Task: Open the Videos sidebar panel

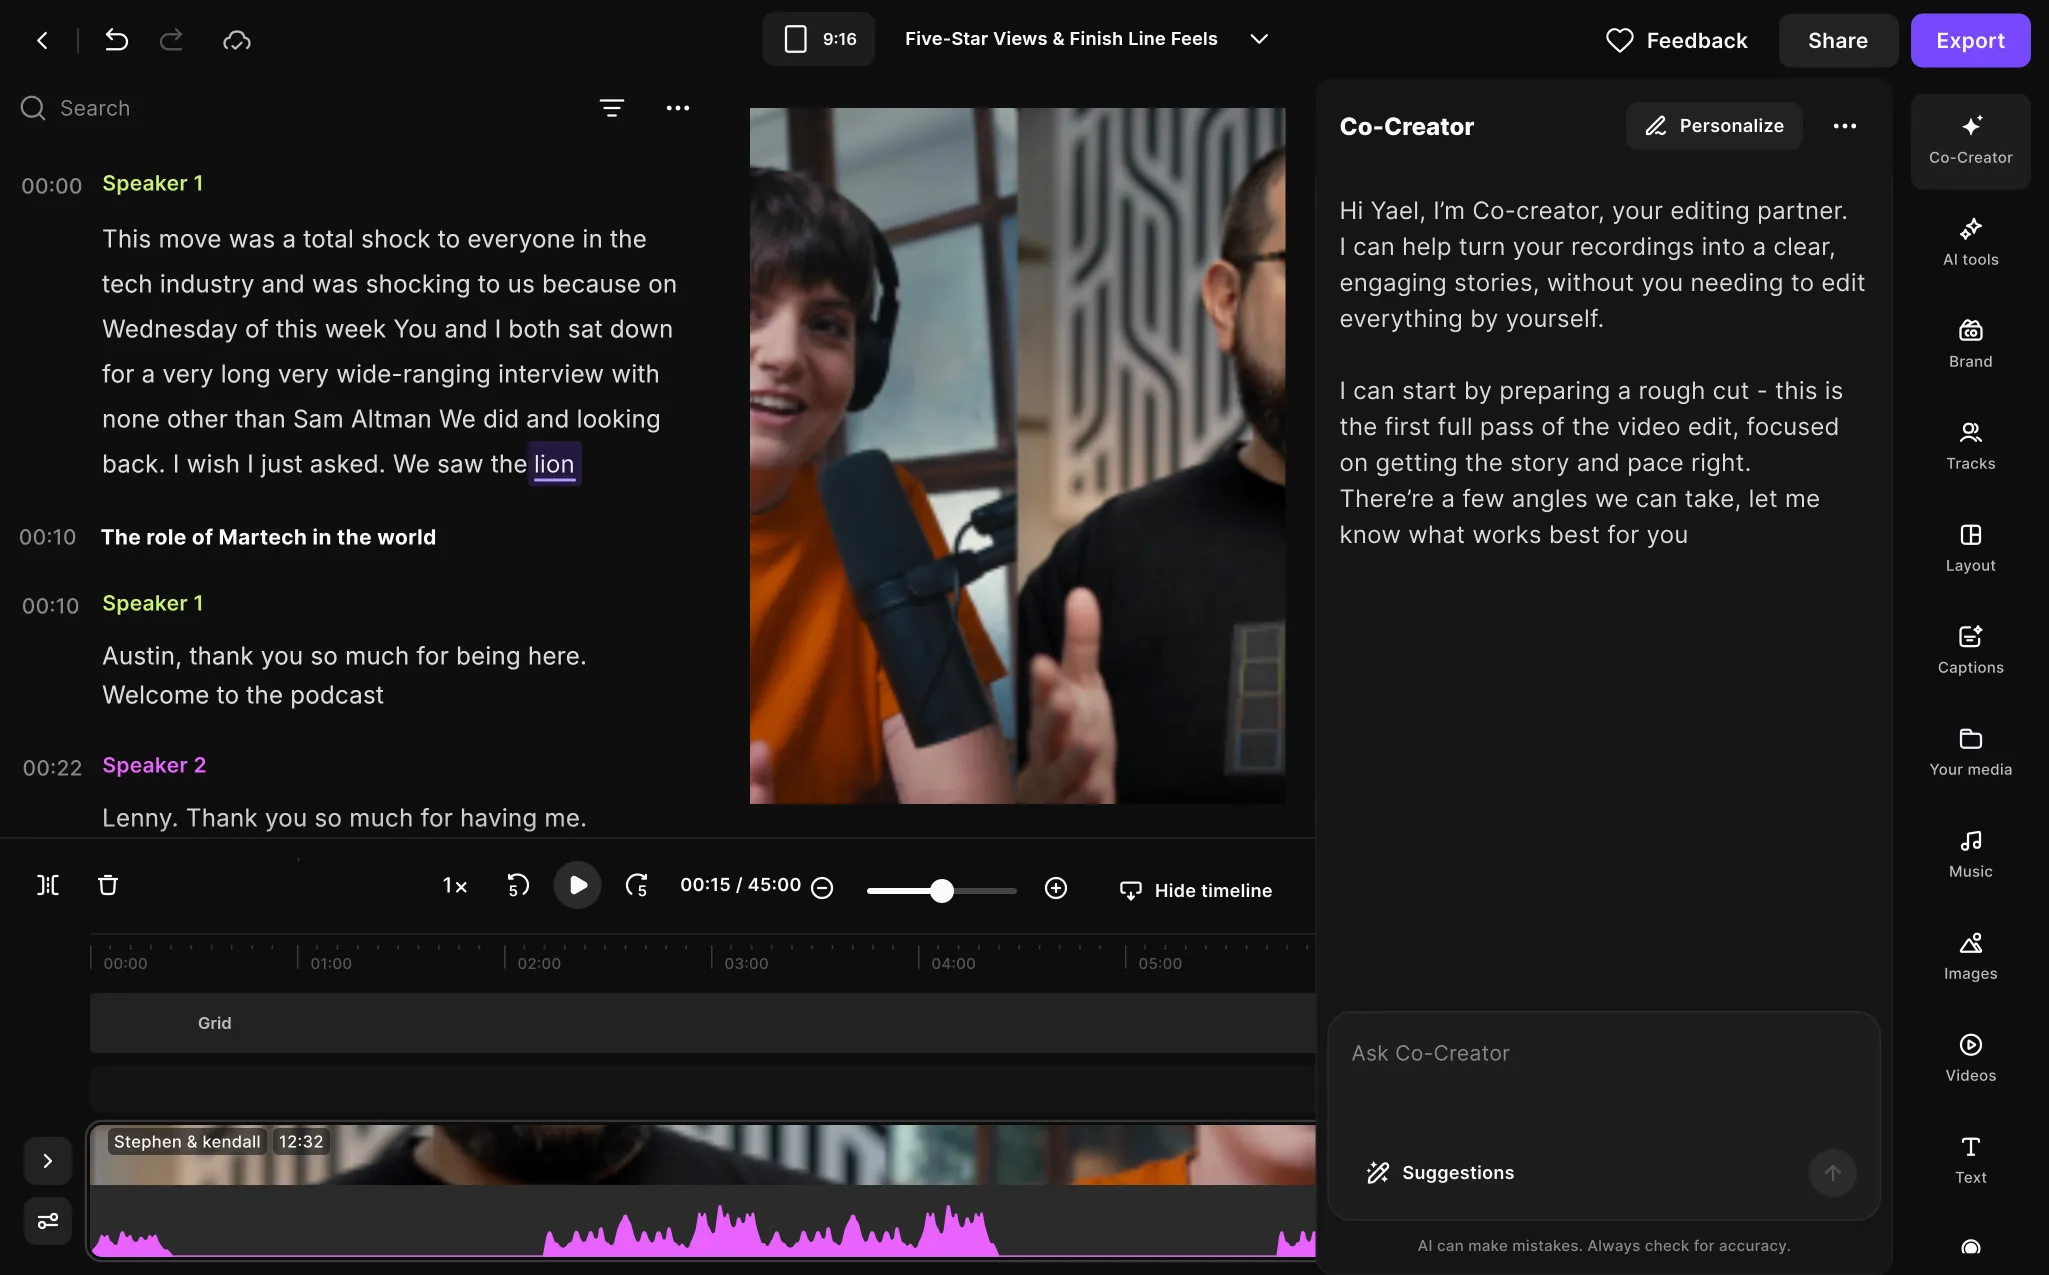Action: [1970, 1058]
